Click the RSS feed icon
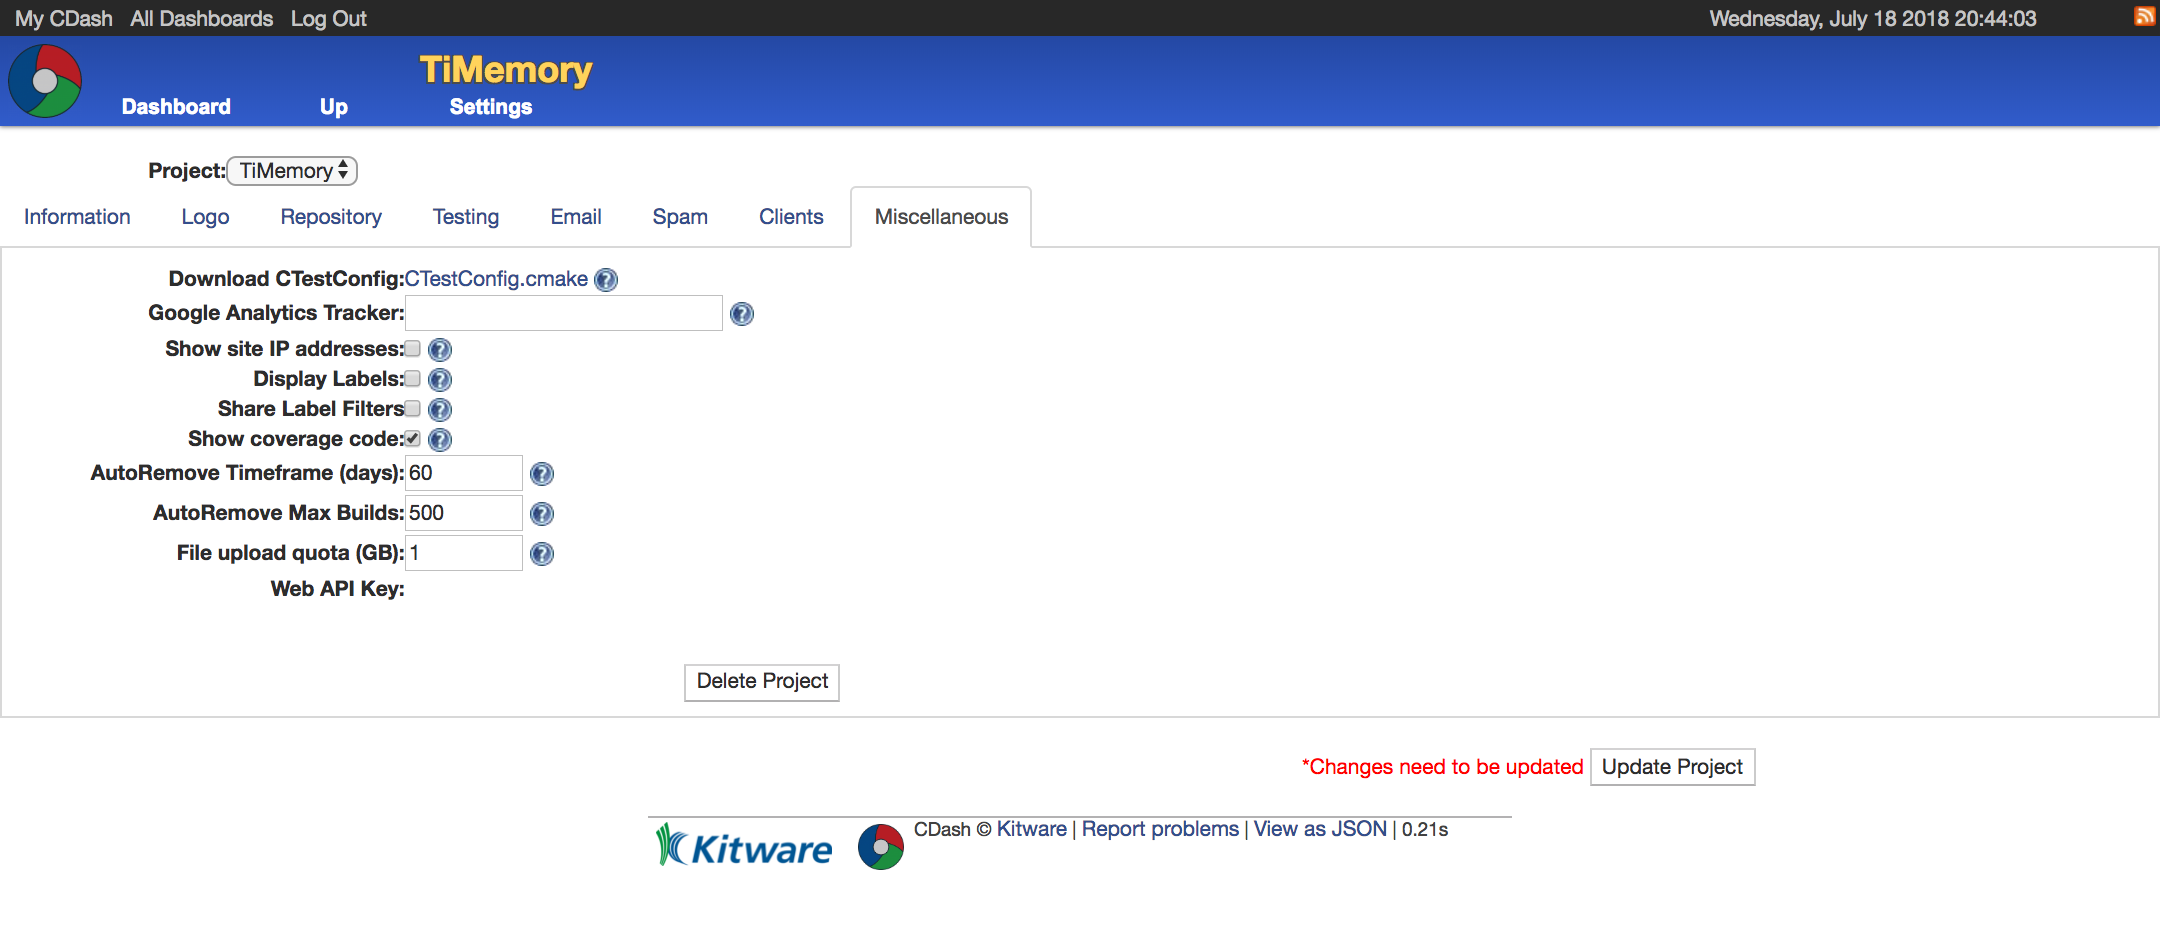The image size is (2160, 950). (x=2144, y=16)
